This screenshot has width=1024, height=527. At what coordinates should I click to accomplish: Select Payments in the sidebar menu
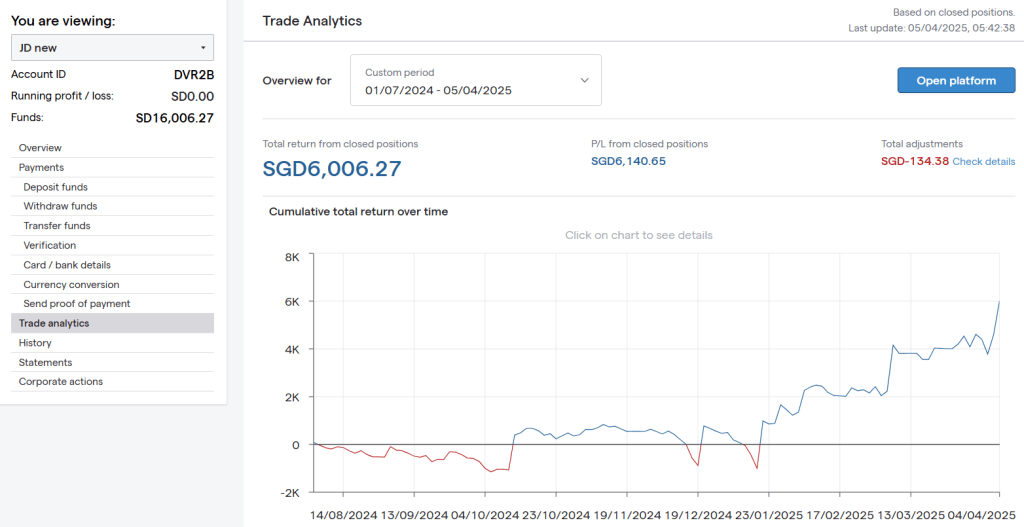pyautogui.click(x=41, y=167)
